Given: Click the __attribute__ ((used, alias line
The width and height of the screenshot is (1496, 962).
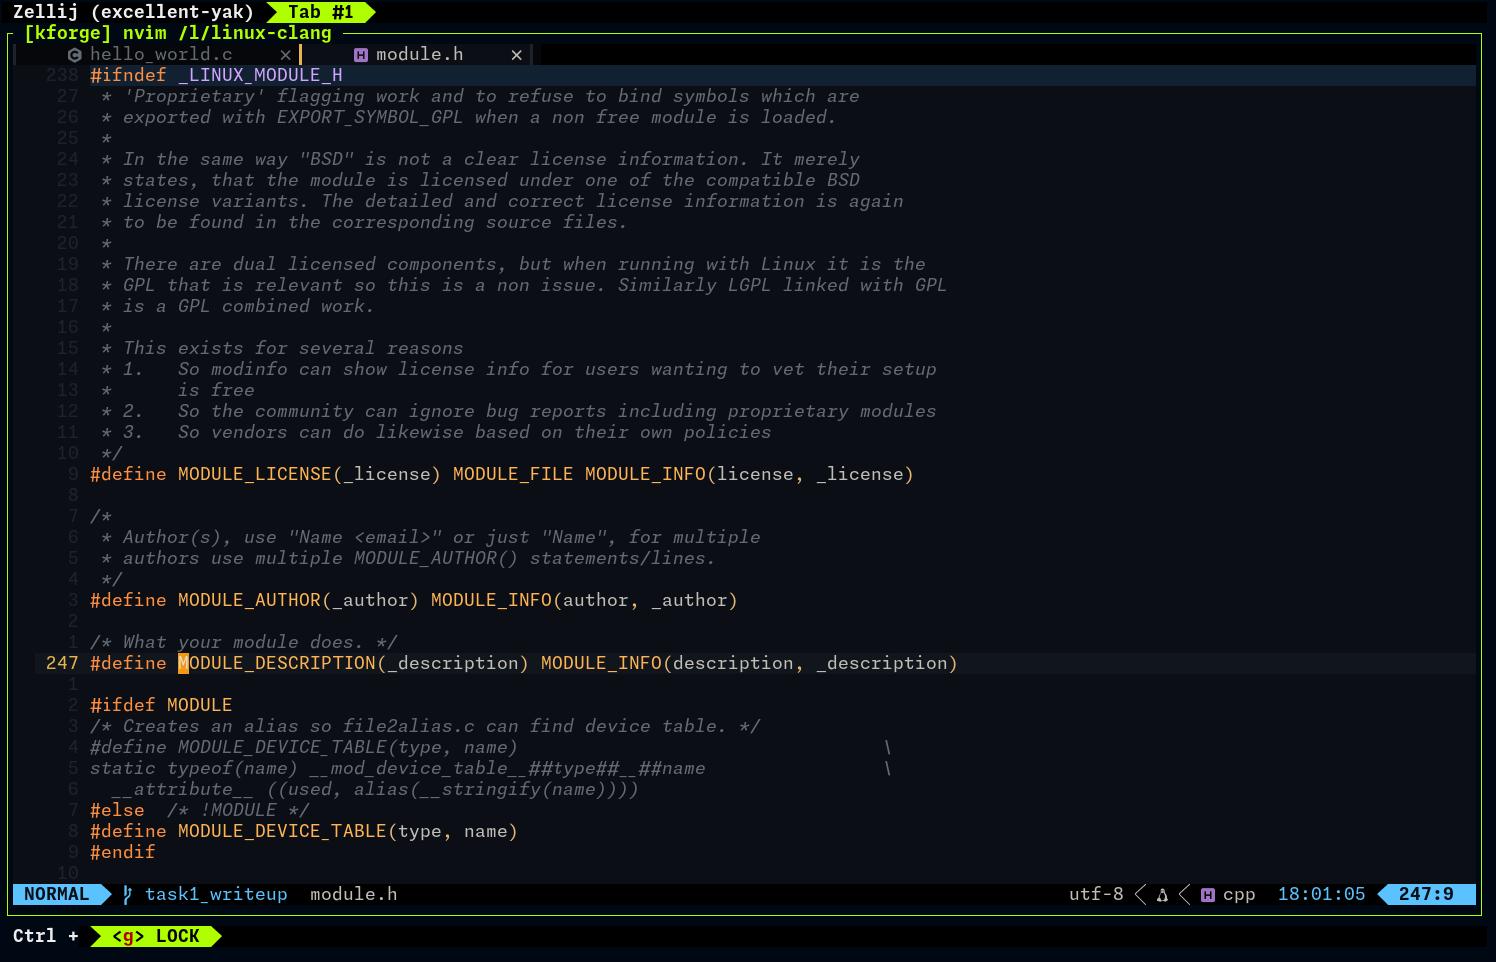Looking at the screenshot, I should (x=375, y=789).
